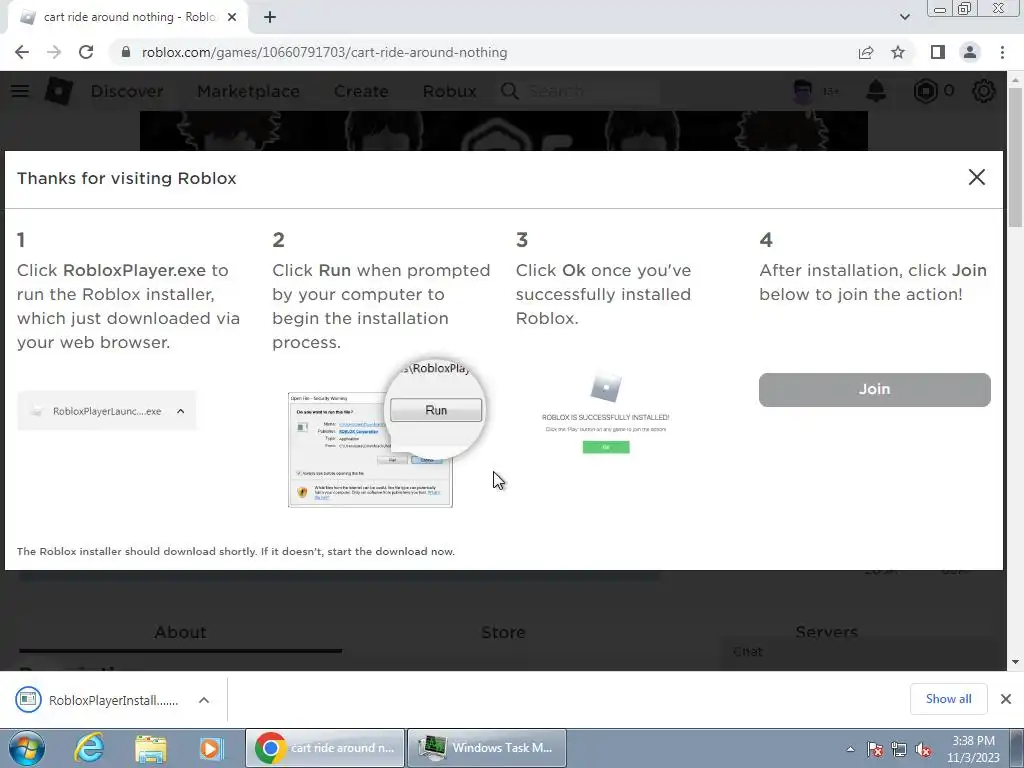Click Show all downloads
The height and width of the screenshot is (768, 1024).
point(948,699)
